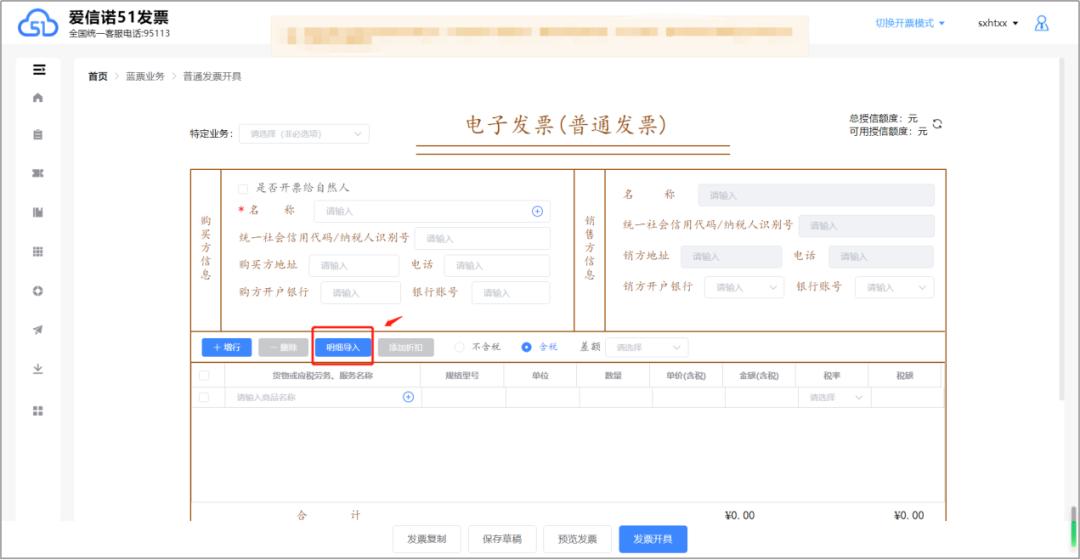Click the buyer 电话 input field

(x=497, y=265)
